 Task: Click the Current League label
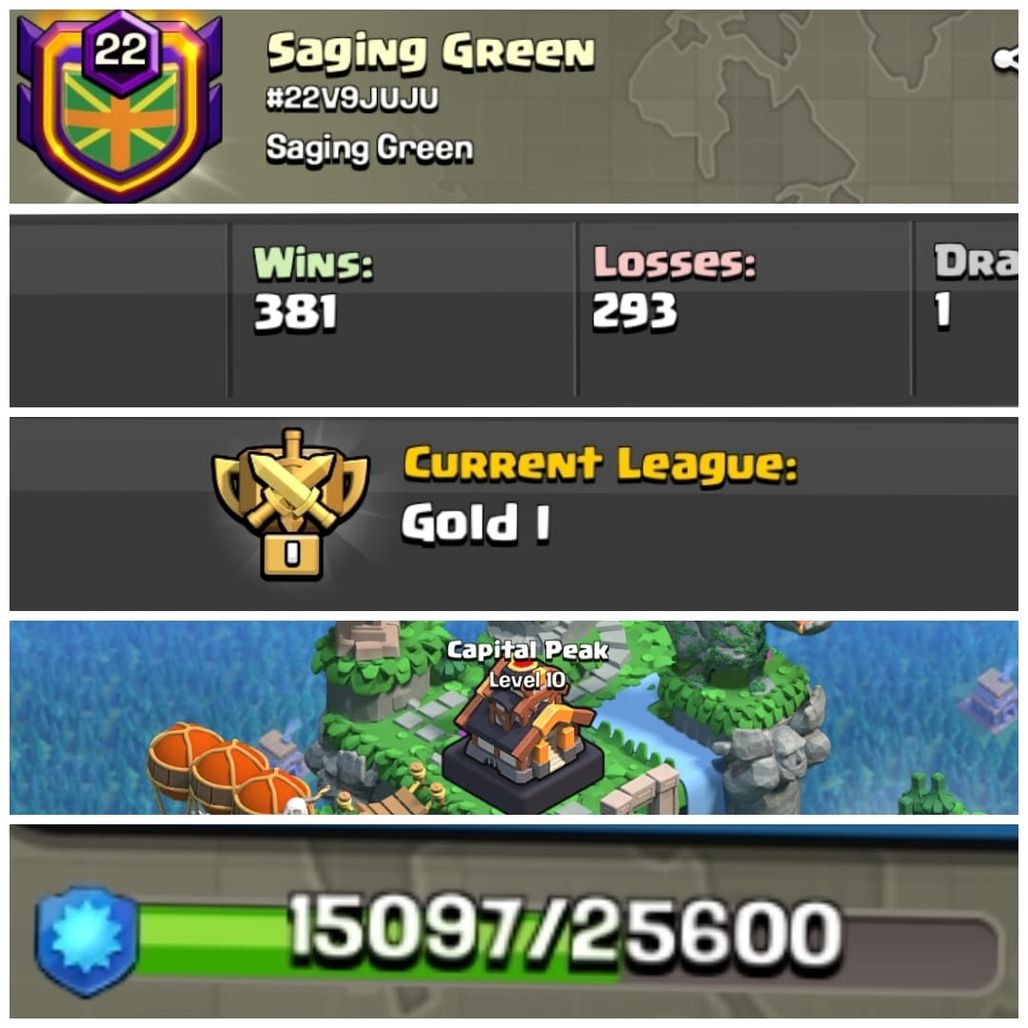pyautogui.click(x=600, y=465)
